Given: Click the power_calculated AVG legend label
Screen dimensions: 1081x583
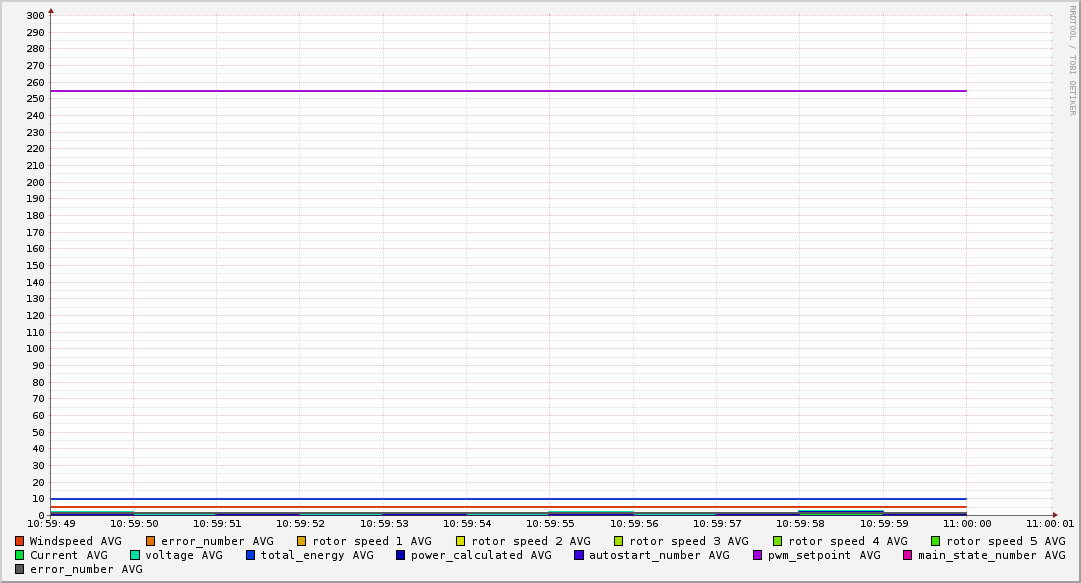Looking at the screenshot, I should tap(480, 555).
